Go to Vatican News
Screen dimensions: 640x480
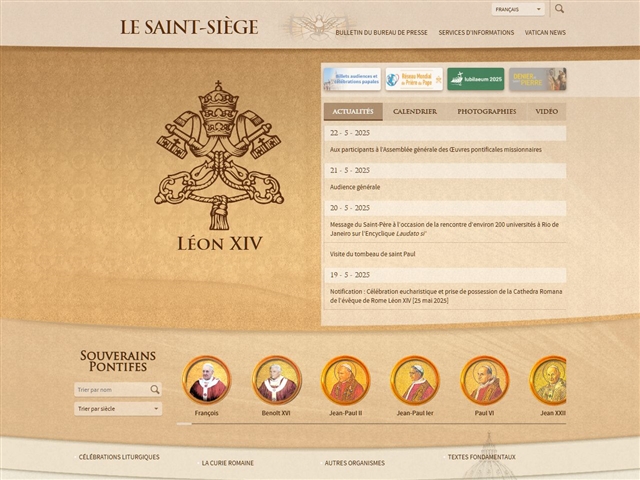pyautogui.click(x=545, y=33)
